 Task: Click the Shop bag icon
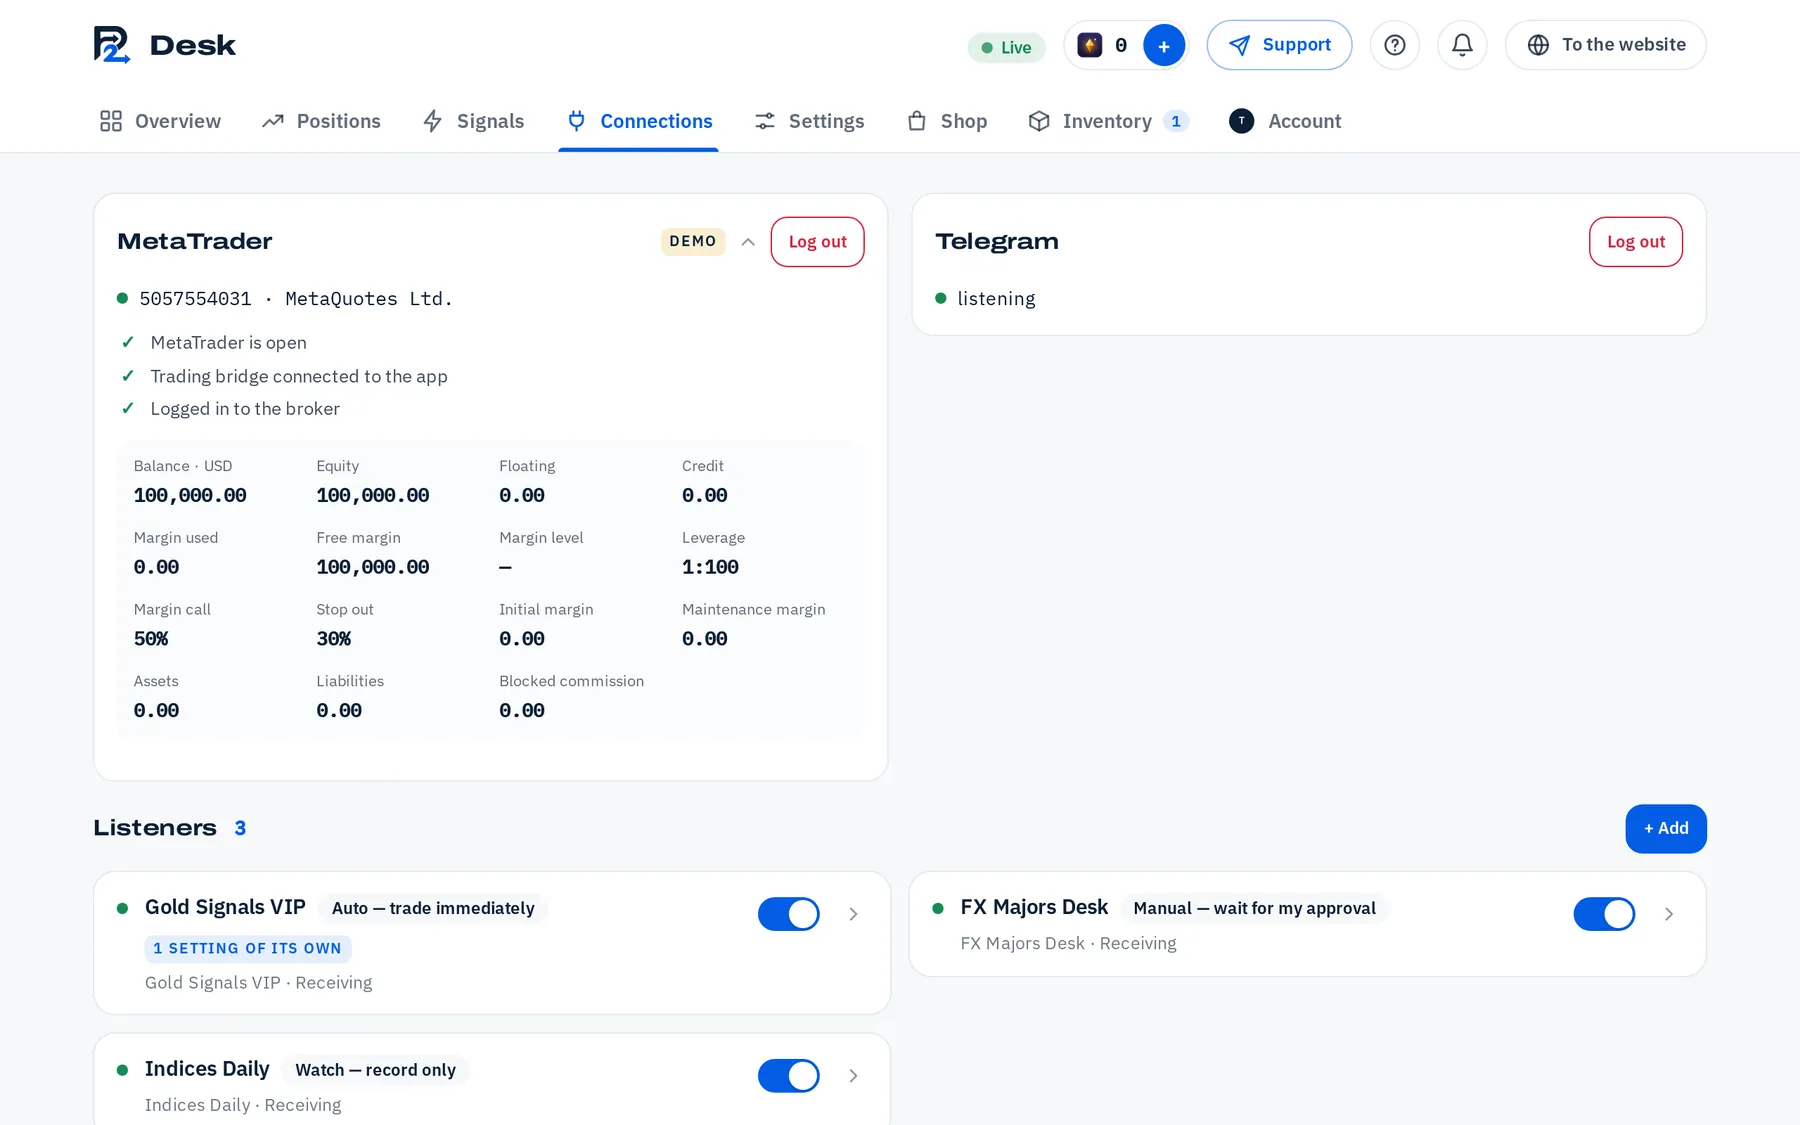(x=917, y=121)
